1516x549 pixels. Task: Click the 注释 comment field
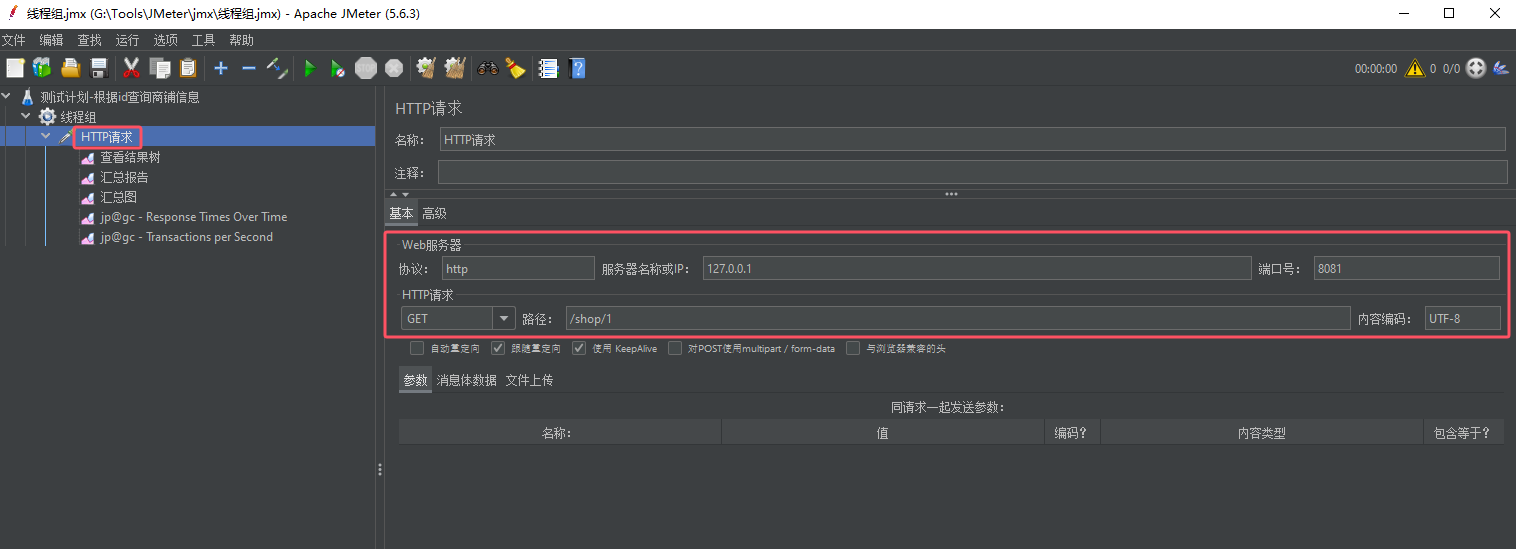point(972,172)
